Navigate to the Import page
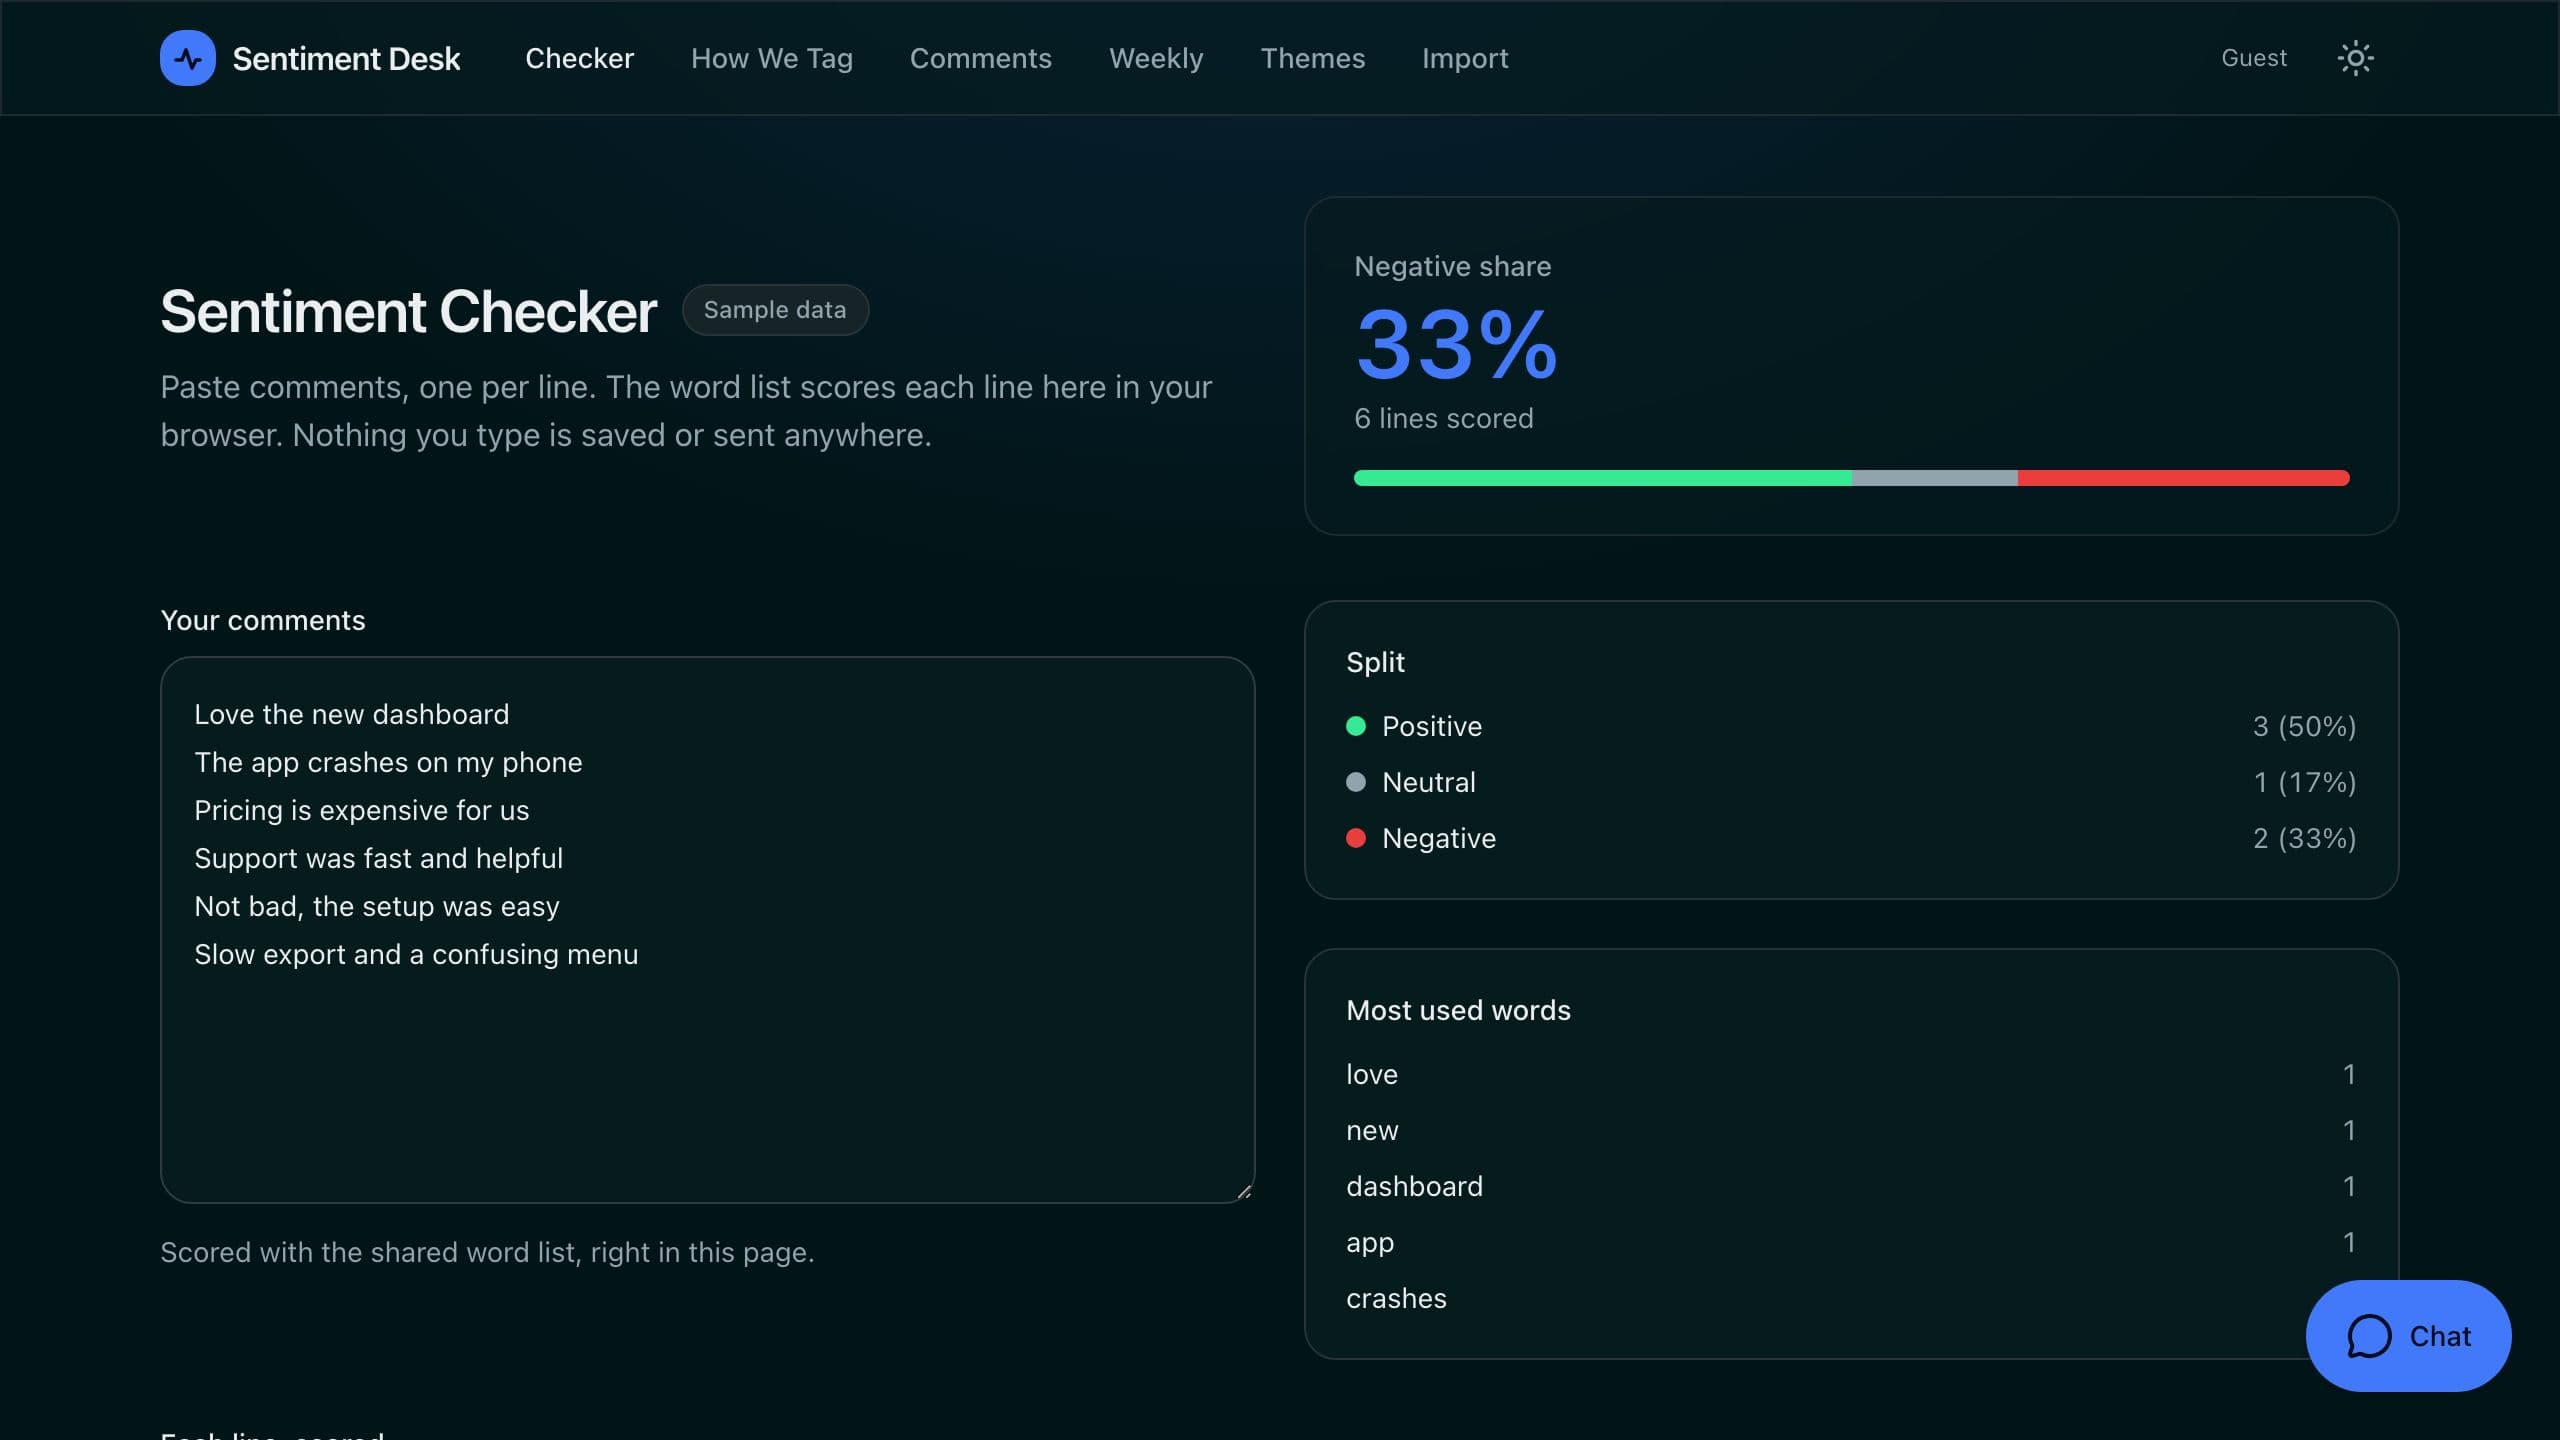Screen dimensions: 2560x1440 point(1465,58)
